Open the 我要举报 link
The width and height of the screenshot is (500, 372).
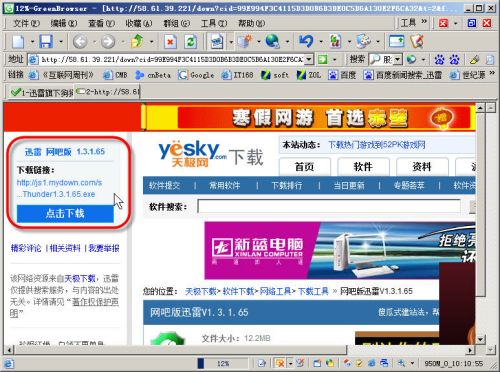[x=104, y=248]
